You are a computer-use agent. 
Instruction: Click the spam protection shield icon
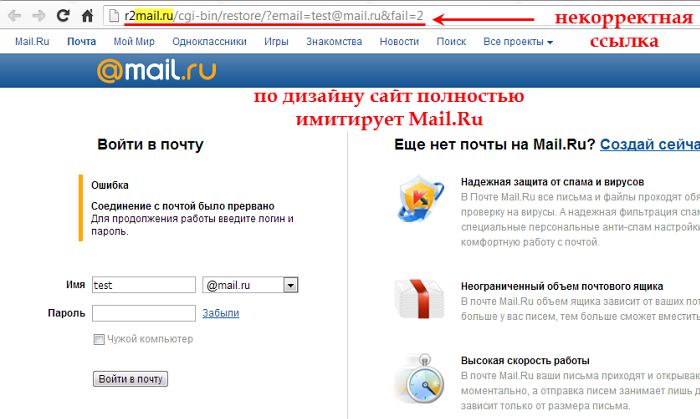420,199
